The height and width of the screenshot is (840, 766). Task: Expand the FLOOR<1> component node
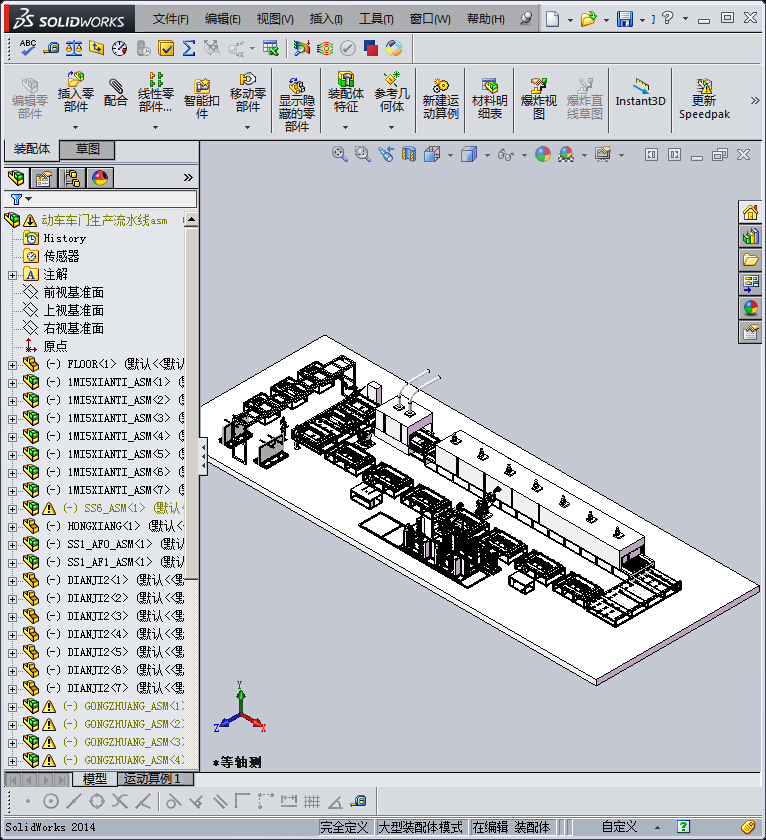tap(12, 365)
